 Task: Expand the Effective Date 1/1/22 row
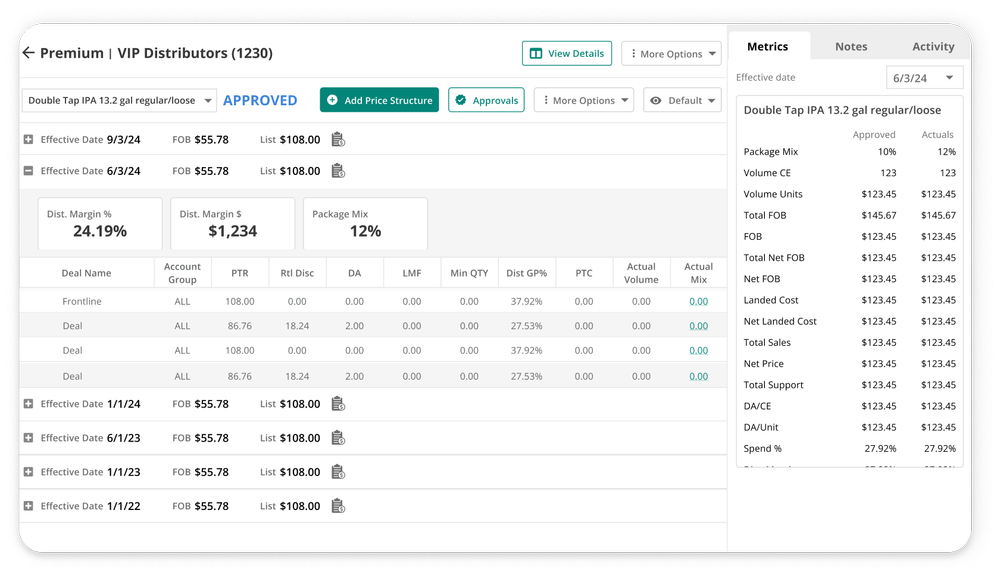[27, 506]
